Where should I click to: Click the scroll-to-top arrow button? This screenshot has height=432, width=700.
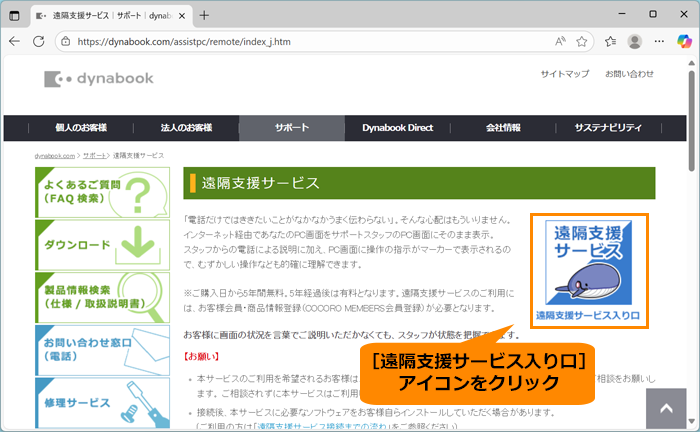[x=666, y=408]
